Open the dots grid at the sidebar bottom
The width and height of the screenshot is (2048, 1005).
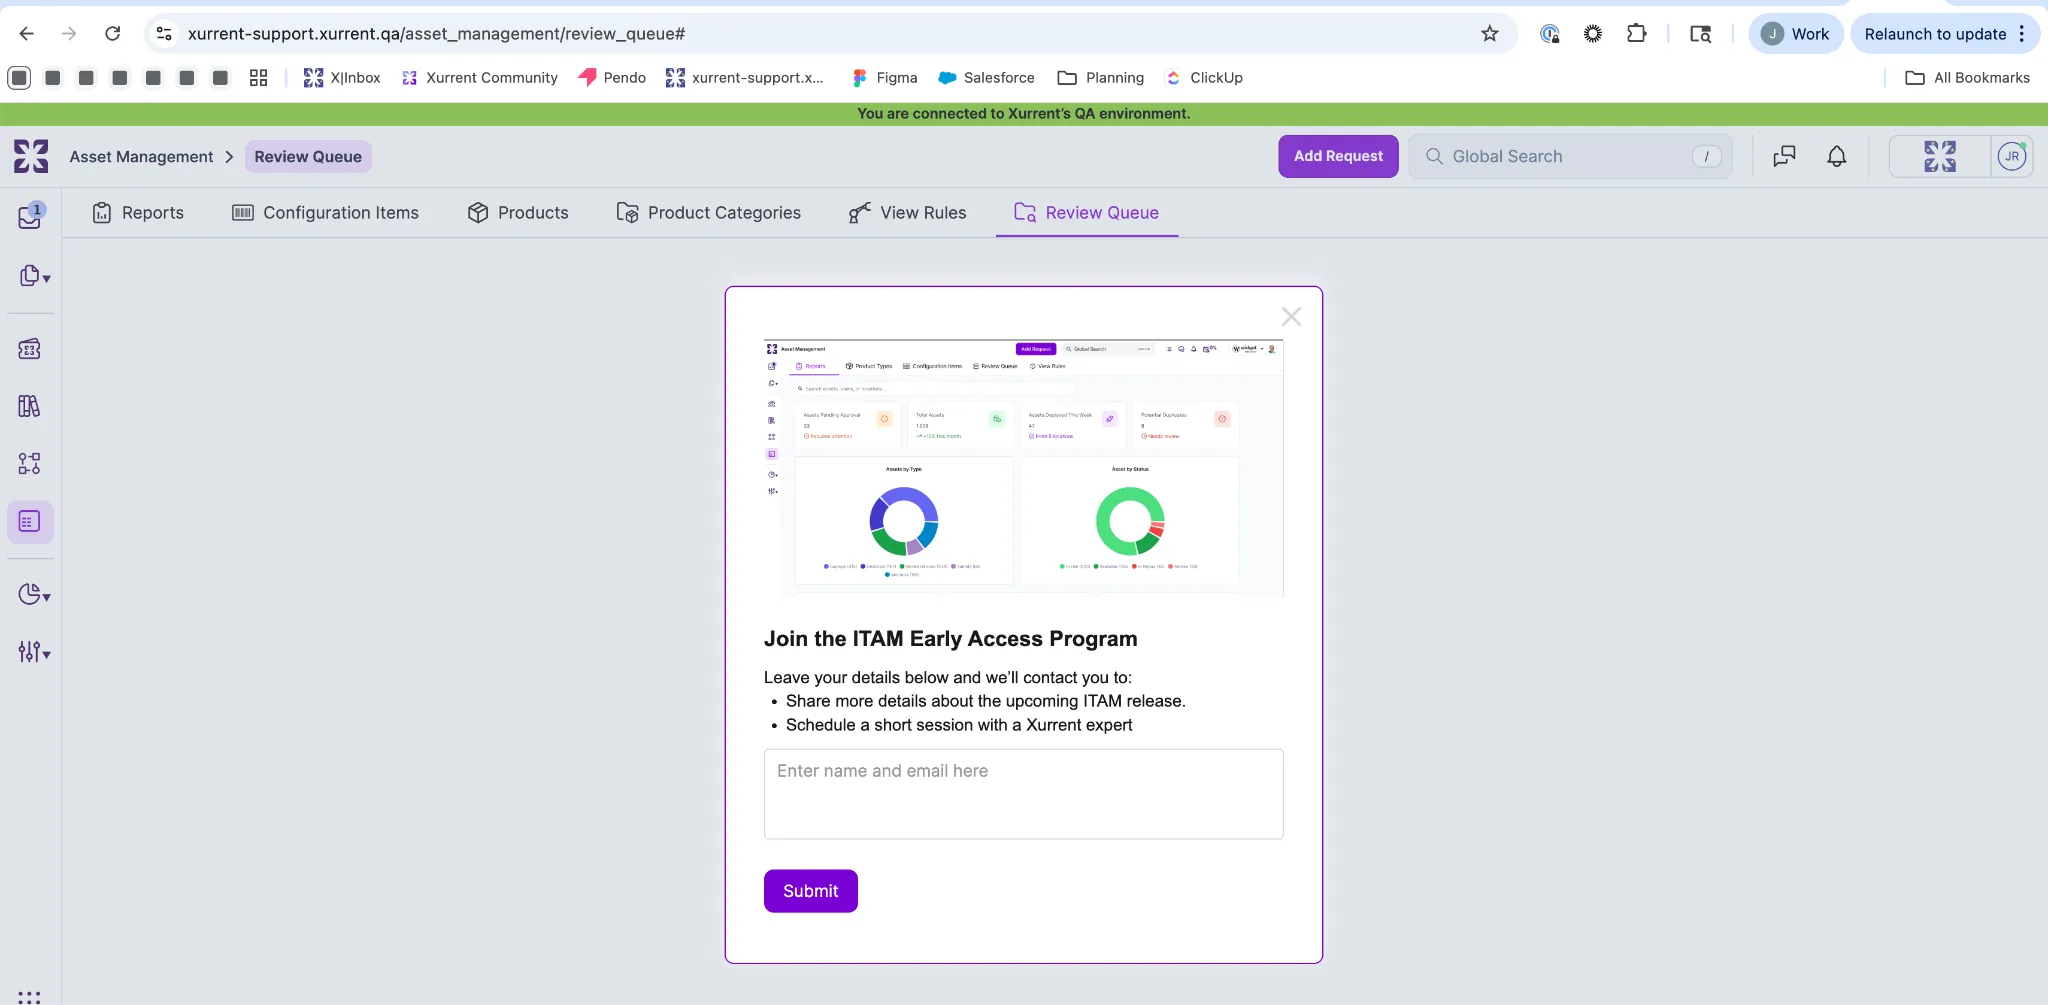(29, 997)
